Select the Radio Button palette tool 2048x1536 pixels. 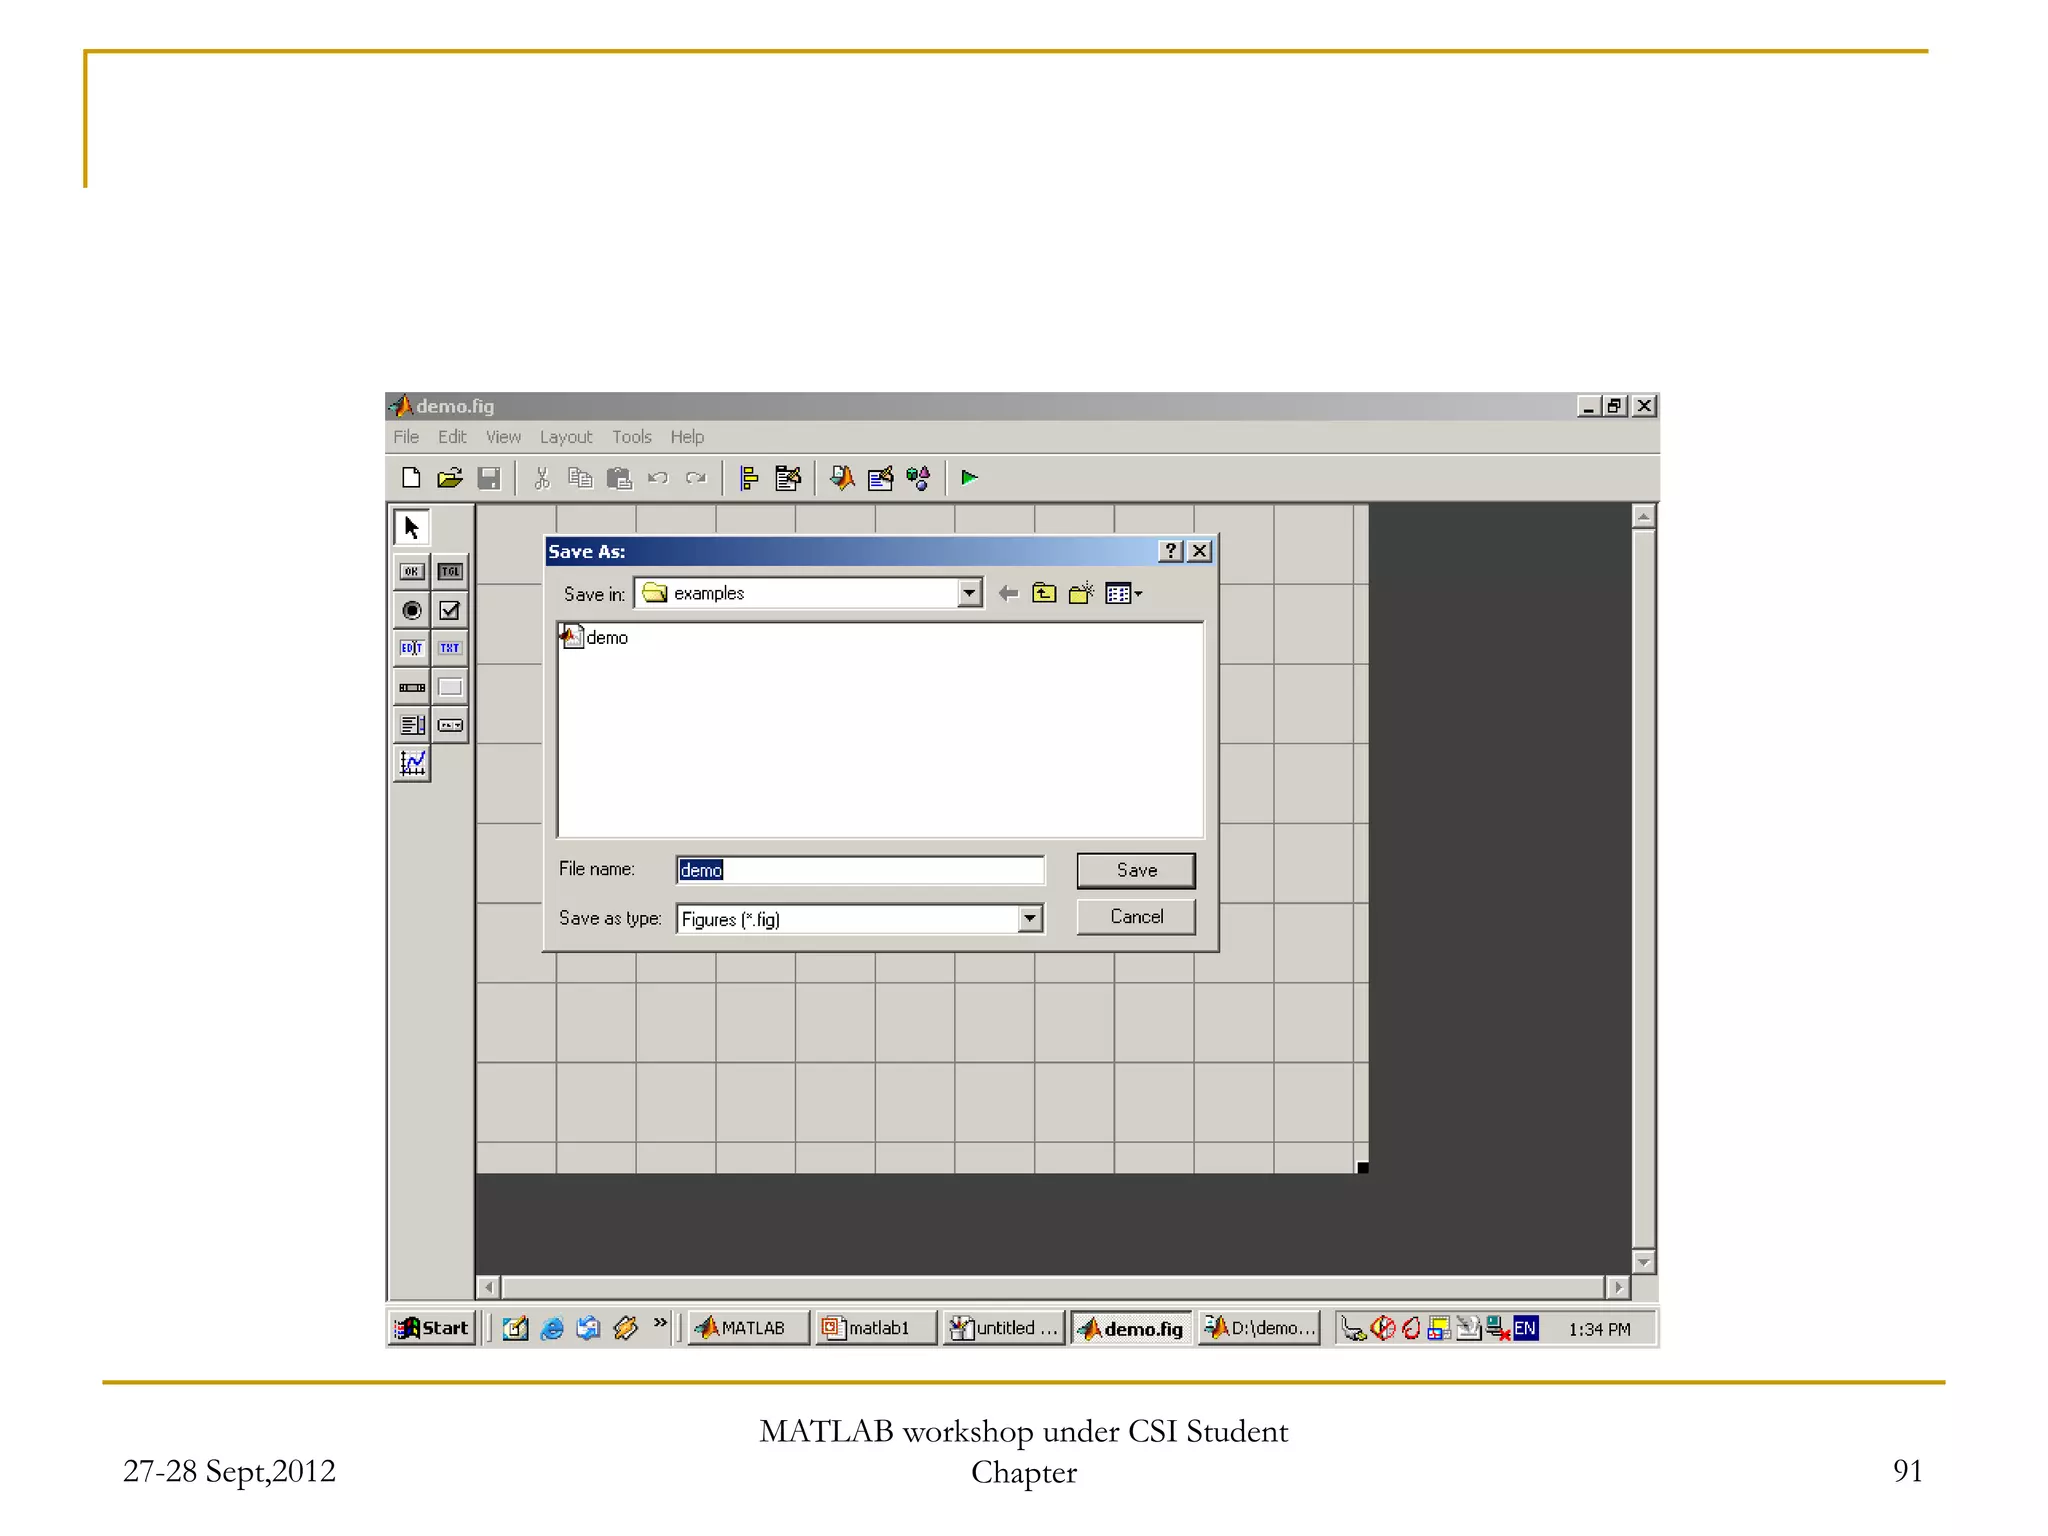coord(411,610)
